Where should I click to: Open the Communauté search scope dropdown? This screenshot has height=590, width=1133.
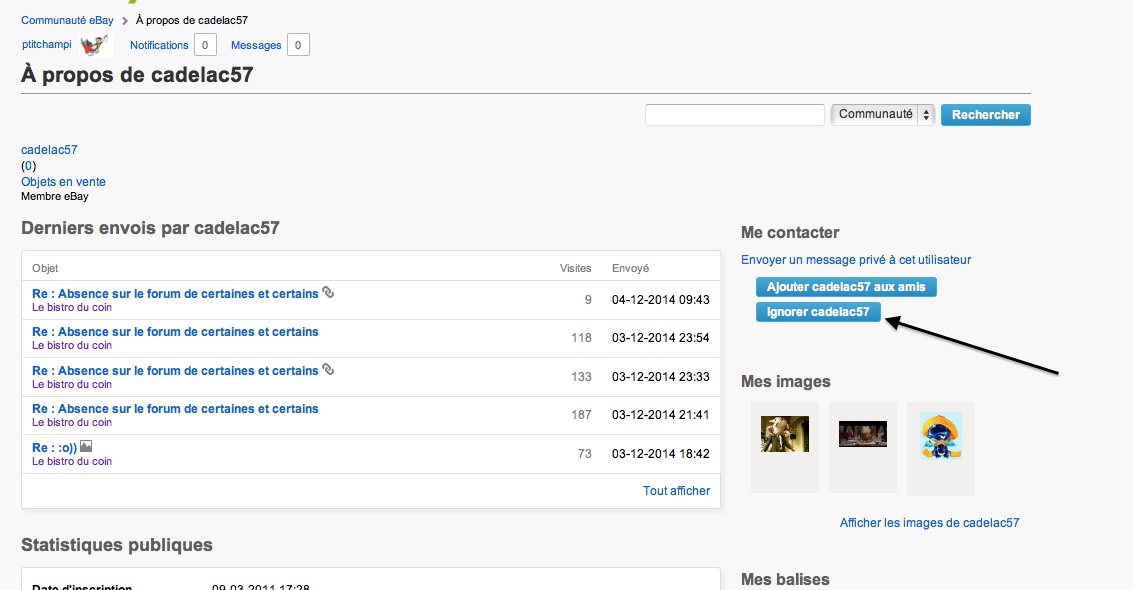pos(883,114)
